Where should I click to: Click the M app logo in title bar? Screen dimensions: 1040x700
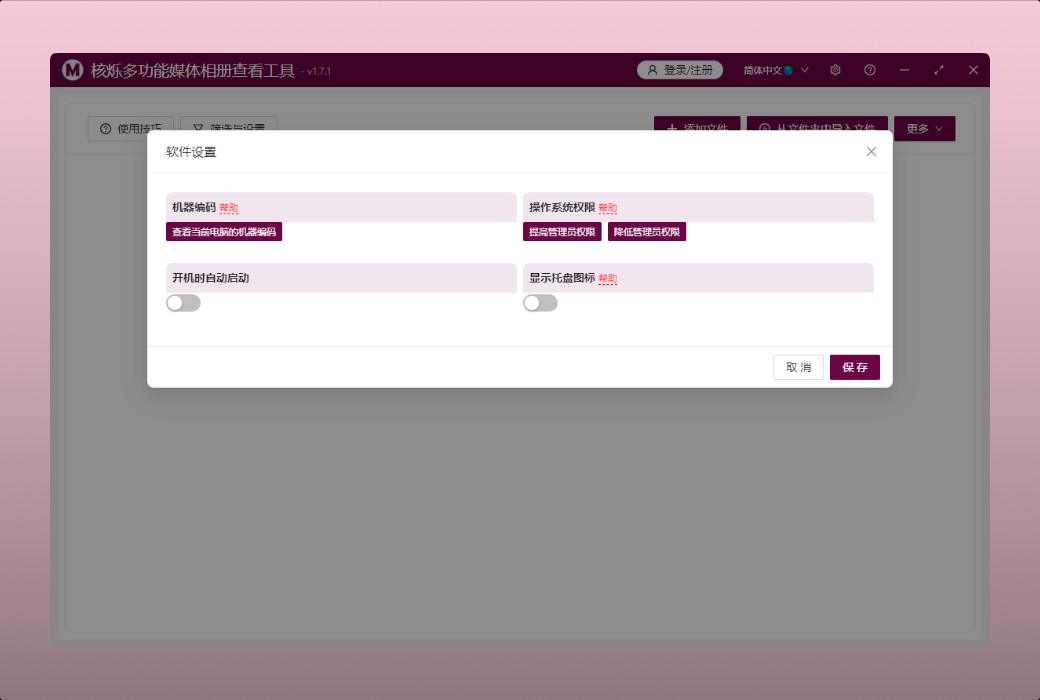(x=72, y=70)
